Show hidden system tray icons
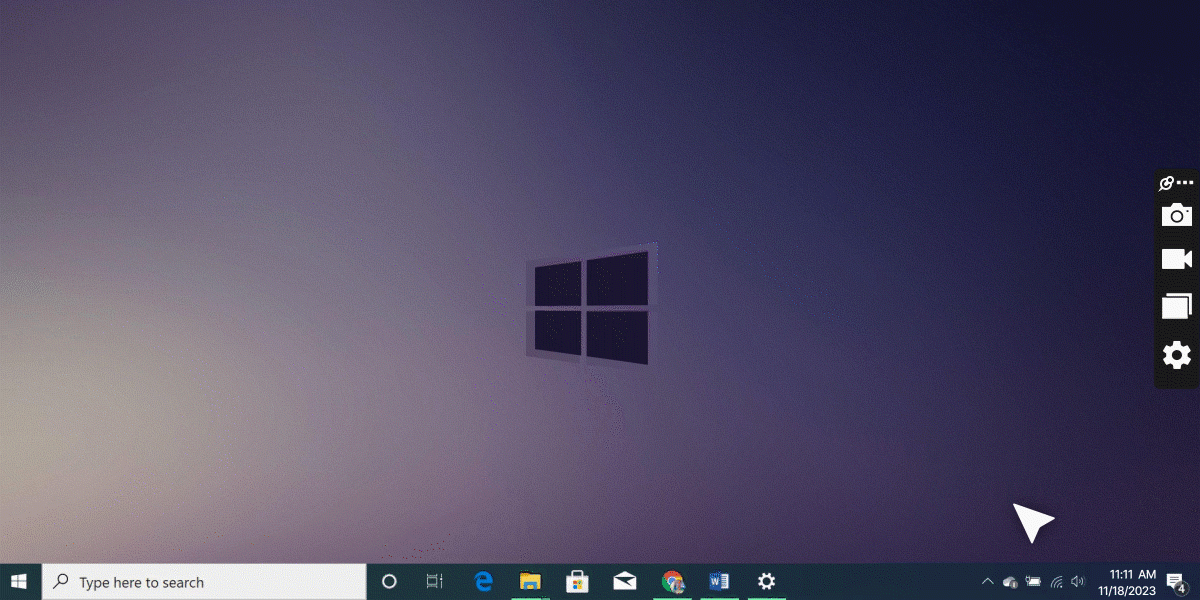The width and height of the screenshot is (1200, 600). (988, 581)
